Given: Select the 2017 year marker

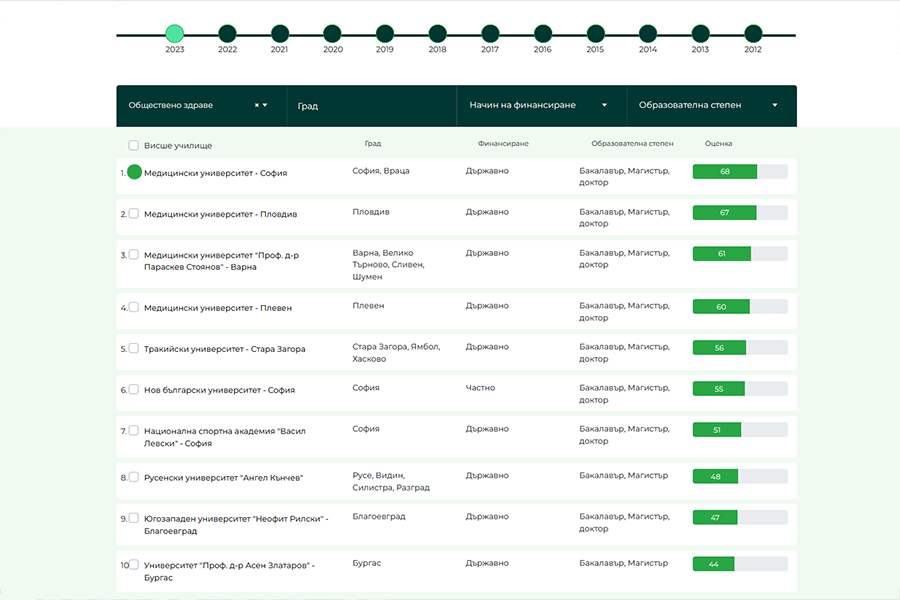Looking at the screenshot, I should 490,34.
